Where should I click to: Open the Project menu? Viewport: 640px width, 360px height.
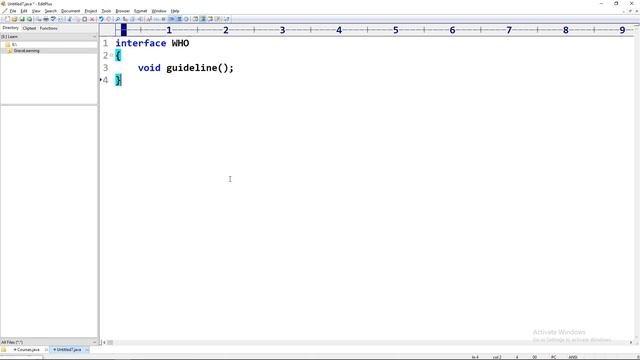[x=91, y=11]
